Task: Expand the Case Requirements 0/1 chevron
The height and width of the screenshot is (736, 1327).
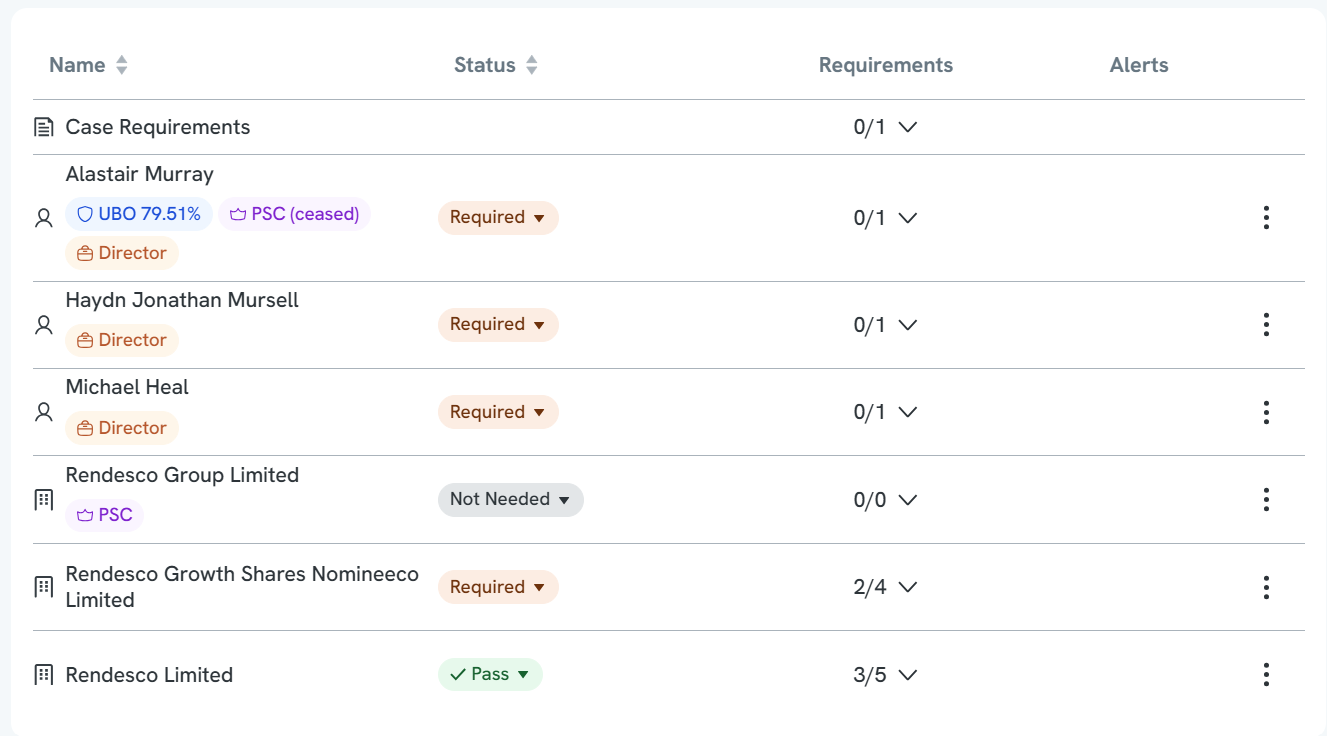Action: pyautogui.click(x=907, y=128)
